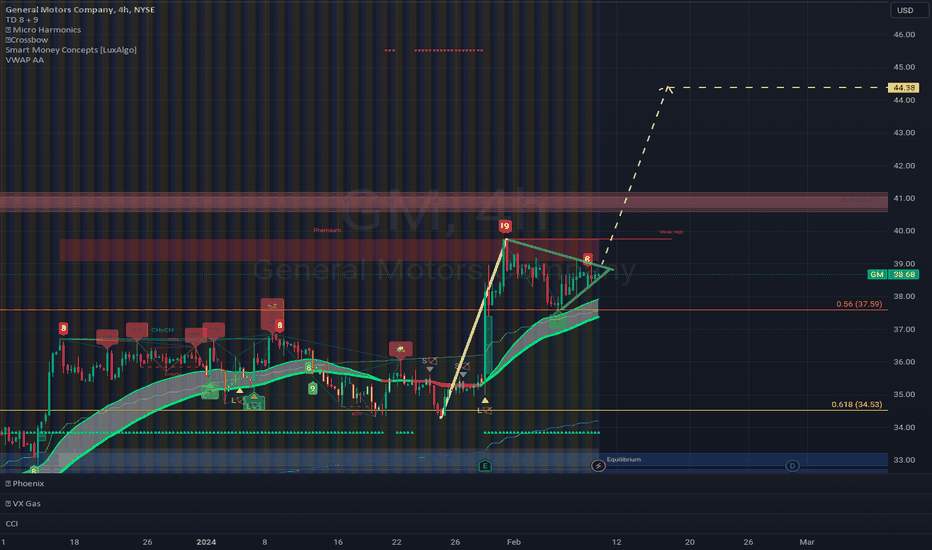Click the green earnings E marker
This screenshot has width=932, height=550.
click(x=485, y=466)
